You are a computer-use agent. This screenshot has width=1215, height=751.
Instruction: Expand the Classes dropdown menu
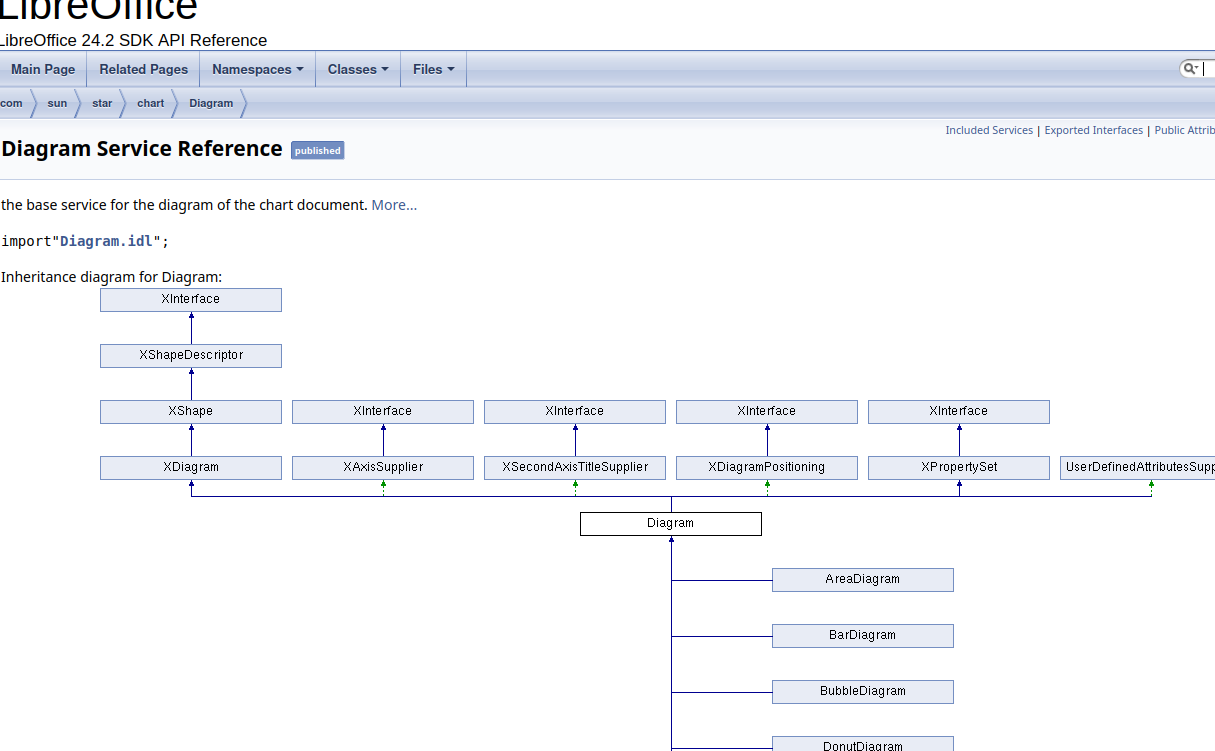click(x=358, y=69)
